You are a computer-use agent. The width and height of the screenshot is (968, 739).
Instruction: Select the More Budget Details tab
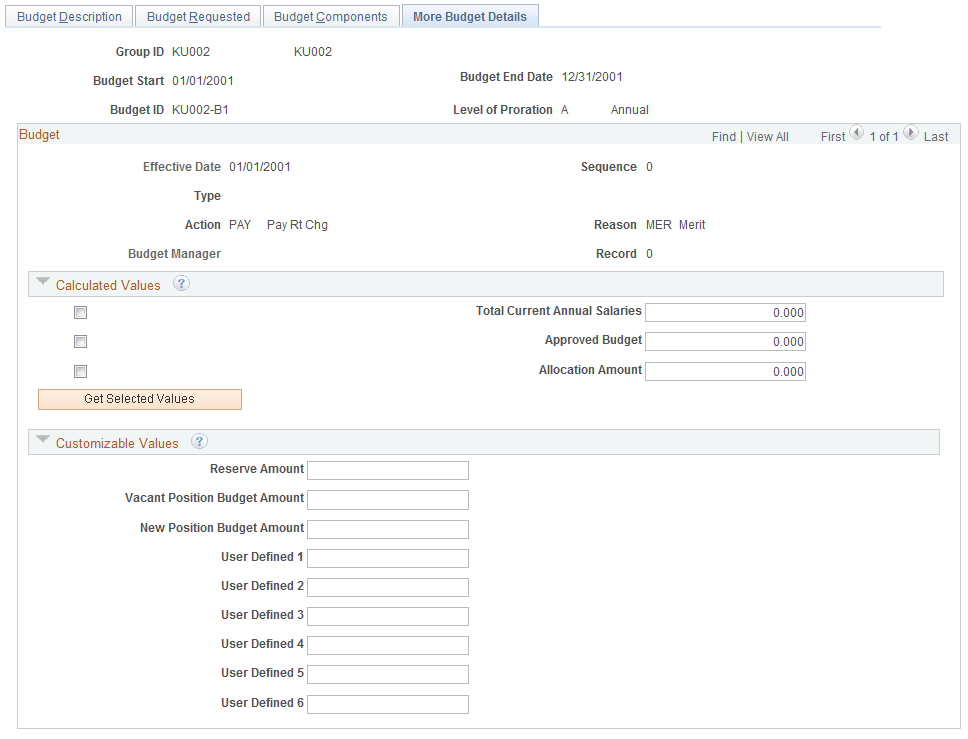470,15
